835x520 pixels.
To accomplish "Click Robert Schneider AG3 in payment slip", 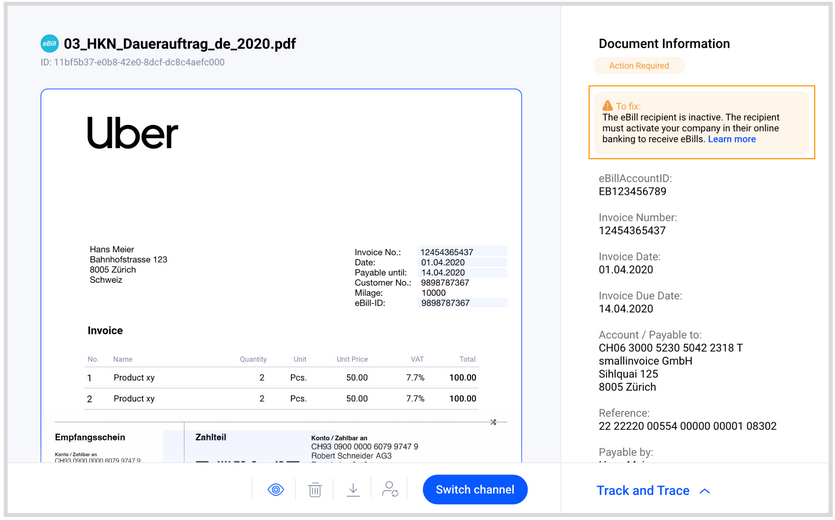I will pyautogui.click(x=351, y=456).
